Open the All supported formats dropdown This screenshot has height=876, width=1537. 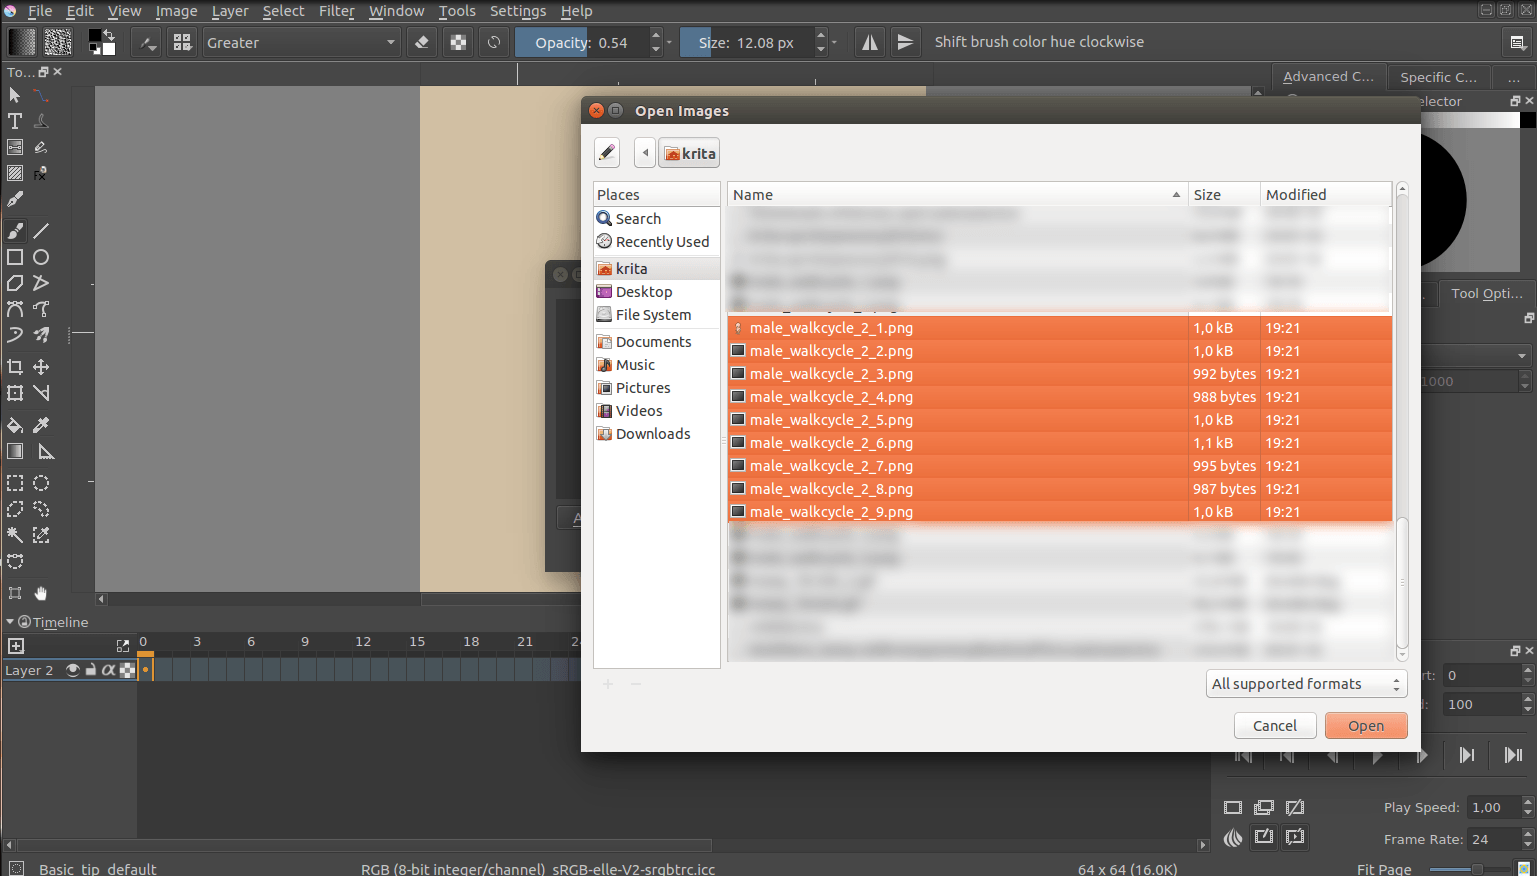pos(1306,684)
